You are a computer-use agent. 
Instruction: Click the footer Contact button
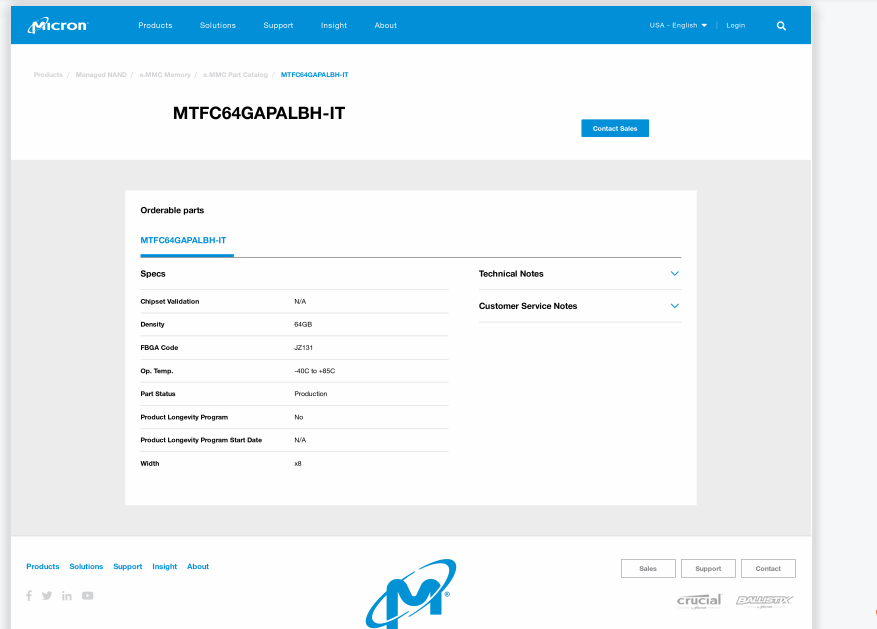point(768,568)
